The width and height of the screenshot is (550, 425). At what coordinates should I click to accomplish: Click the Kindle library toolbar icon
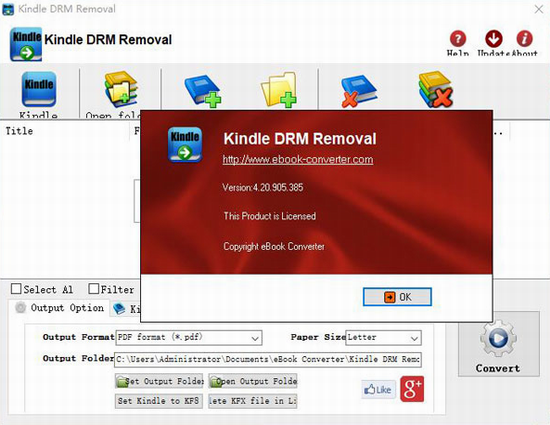39,89
